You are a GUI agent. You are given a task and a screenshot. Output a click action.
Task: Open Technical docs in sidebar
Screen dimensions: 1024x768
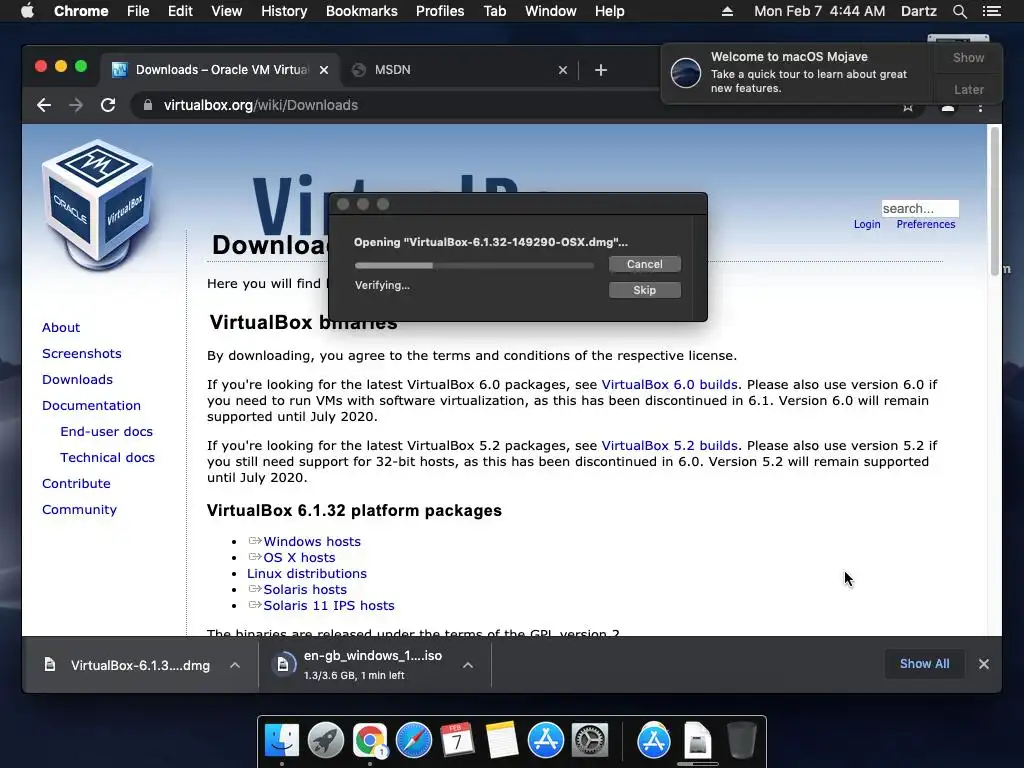107,458
